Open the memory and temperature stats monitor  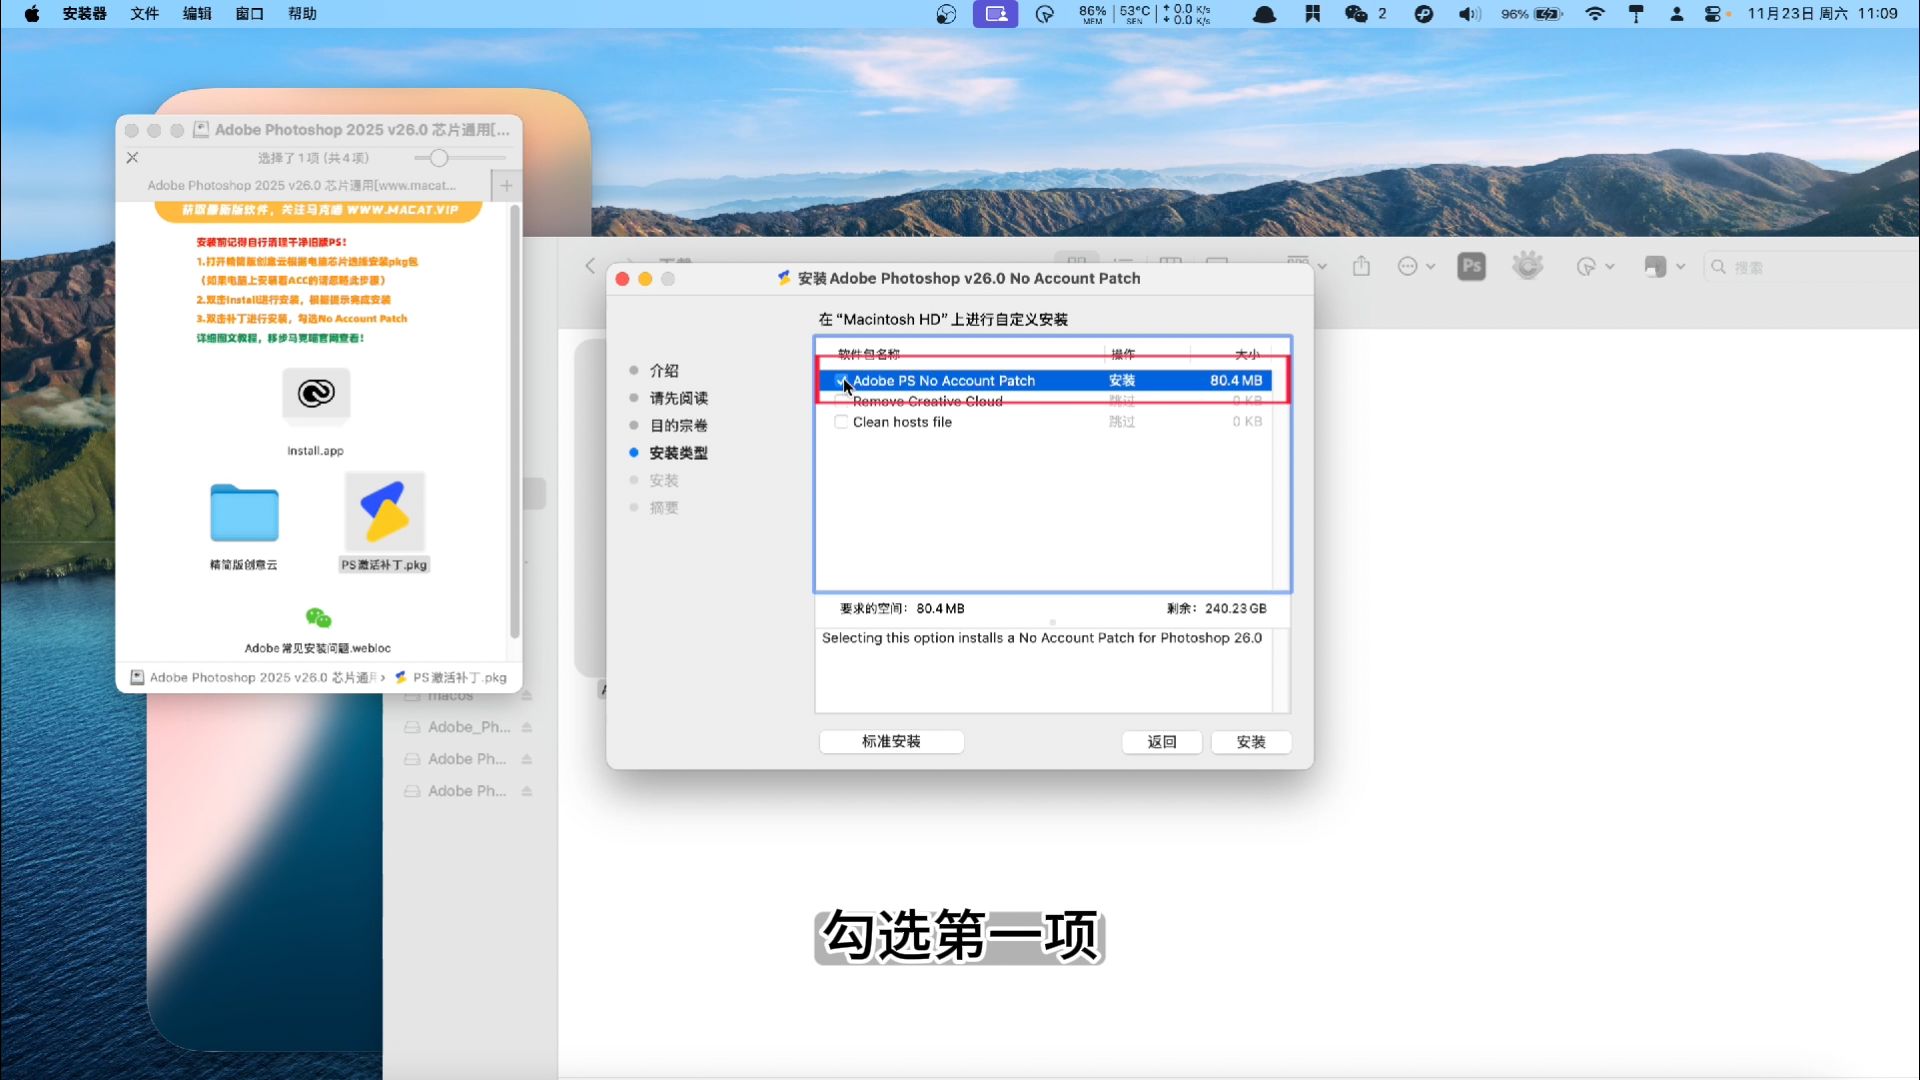click(x=1145, y=14)
